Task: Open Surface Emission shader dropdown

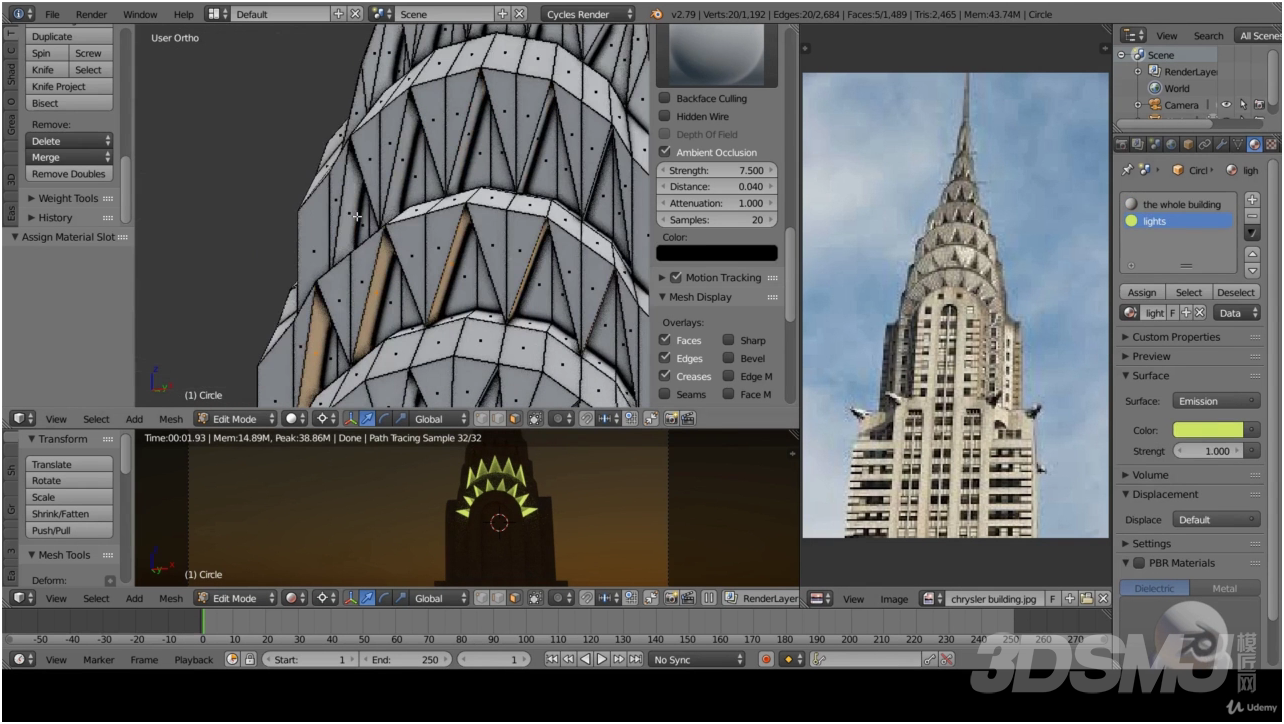Action: [x=1216, y=401]
